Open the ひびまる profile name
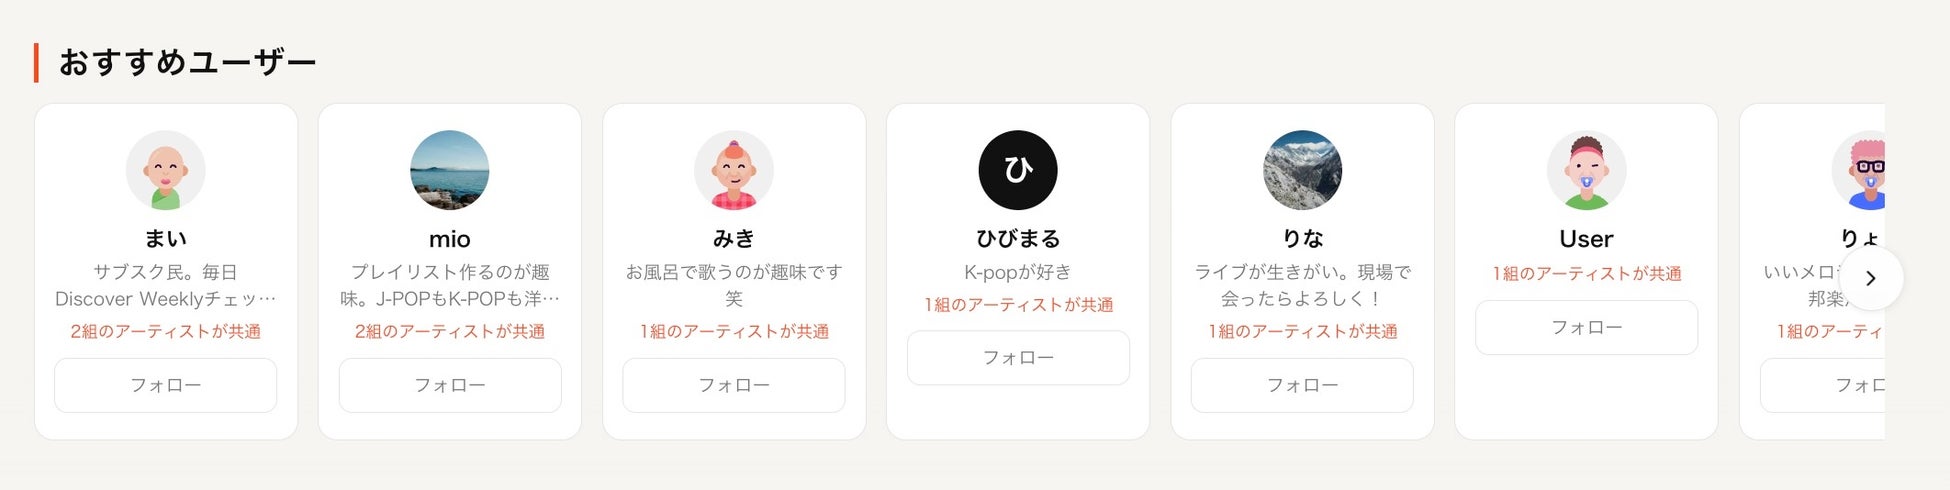Screen dimensions: 1950x490 1018,238
